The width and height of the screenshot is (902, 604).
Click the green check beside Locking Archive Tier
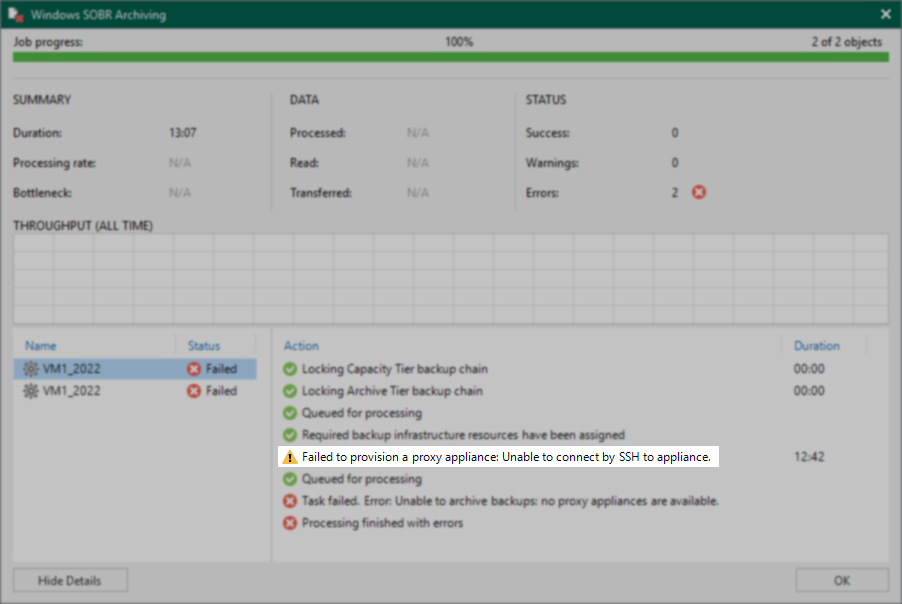pyautogui.click(x=290, y=391)
